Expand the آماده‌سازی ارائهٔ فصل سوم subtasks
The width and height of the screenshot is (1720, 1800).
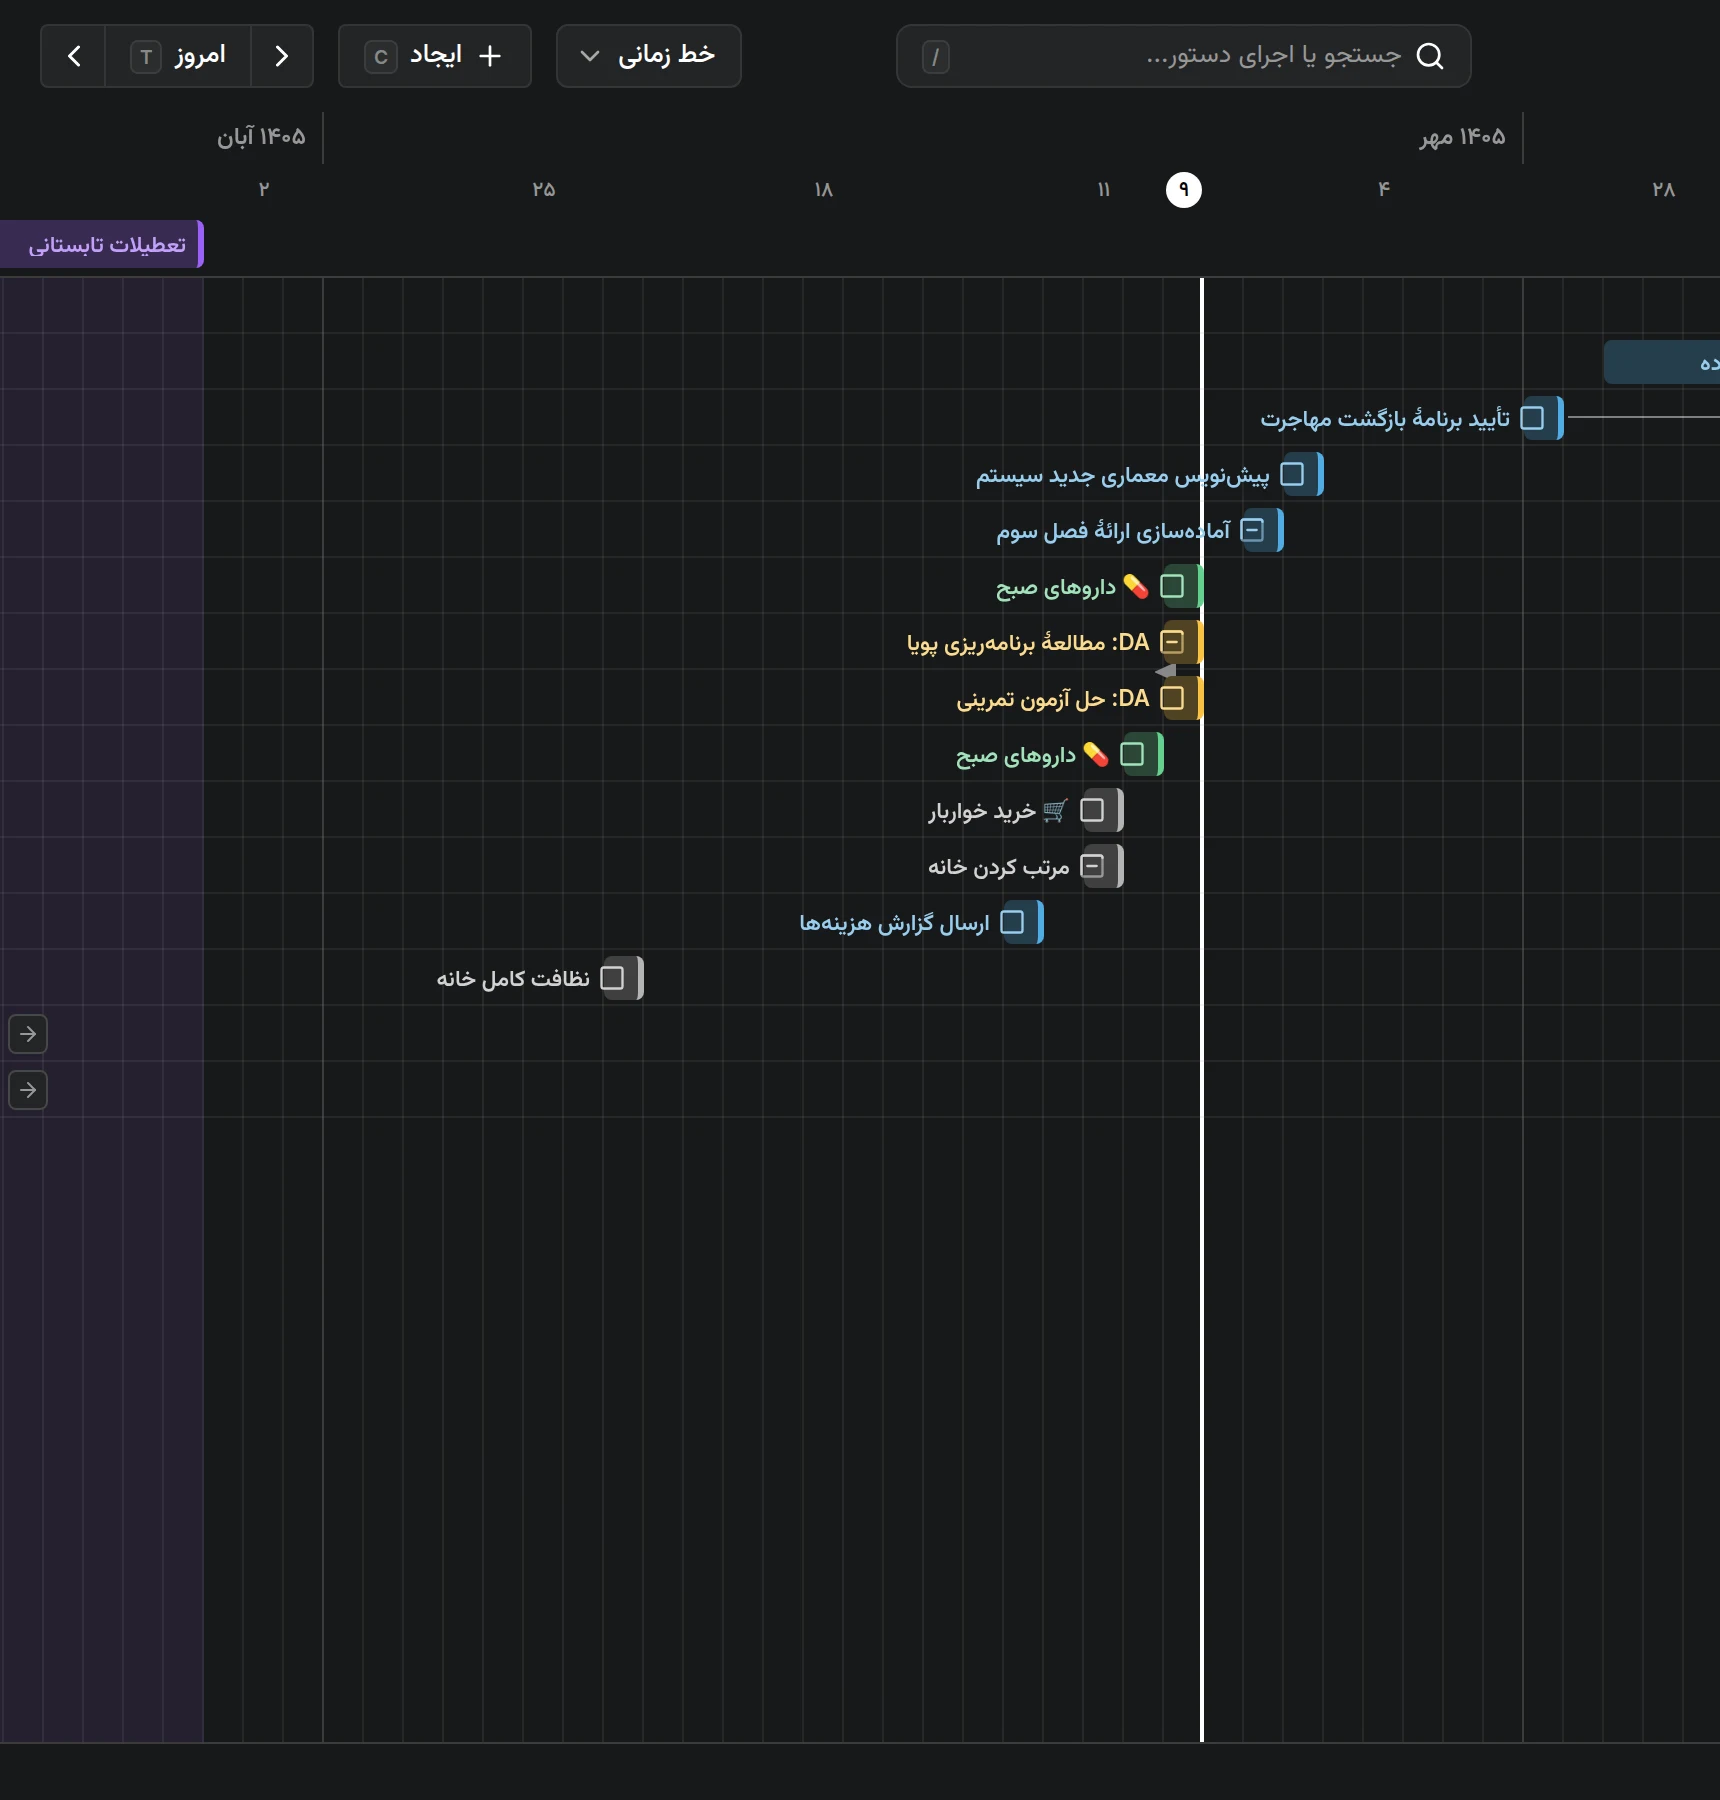[x=1252, y=530]
